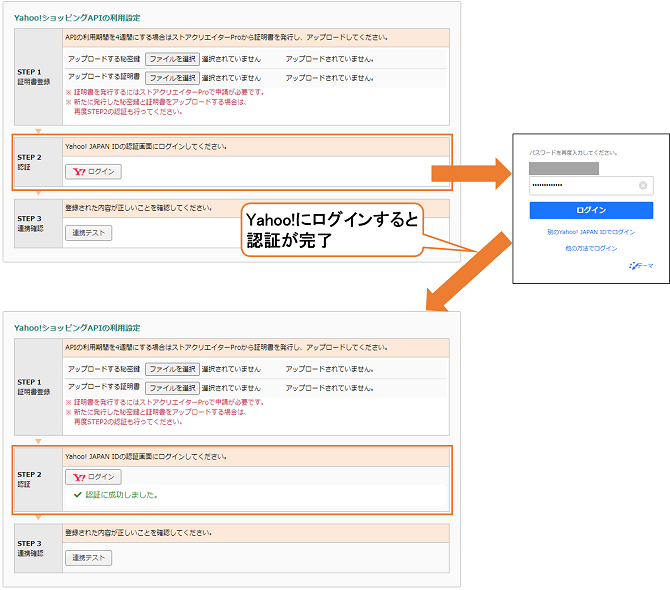Click upper Yahoo!ショッピングAPIの利用設定 heading
Viewport: 670px width, 590px height.
click(77, 18)
